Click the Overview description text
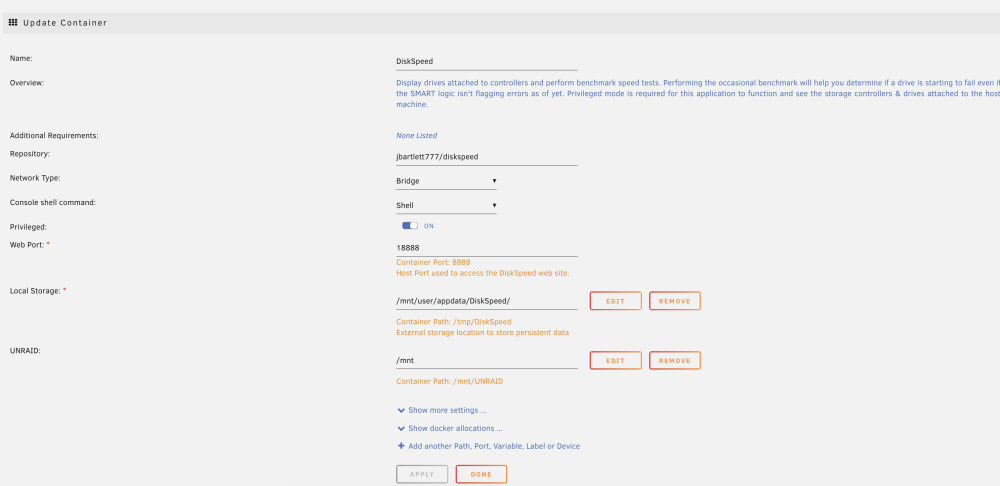1000x486 pixels. click(x=698, y=93)
